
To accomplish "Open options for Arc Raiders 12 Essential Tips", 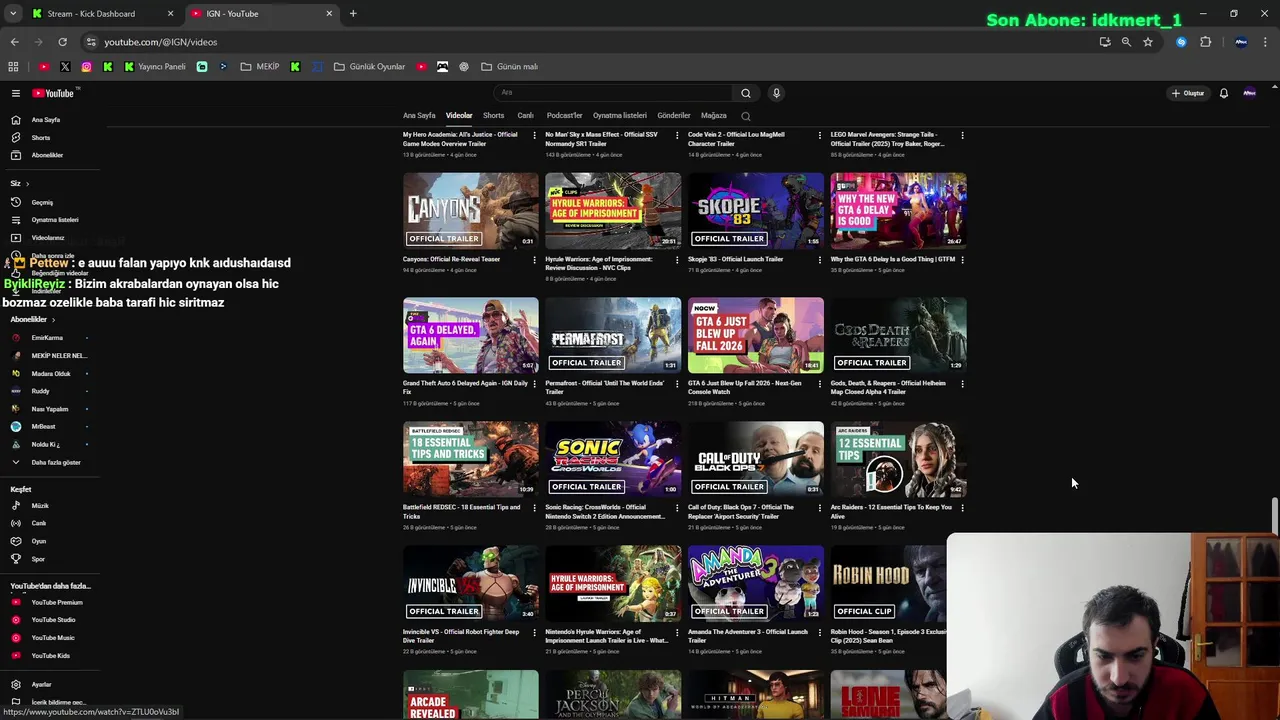I will point(962,507).
